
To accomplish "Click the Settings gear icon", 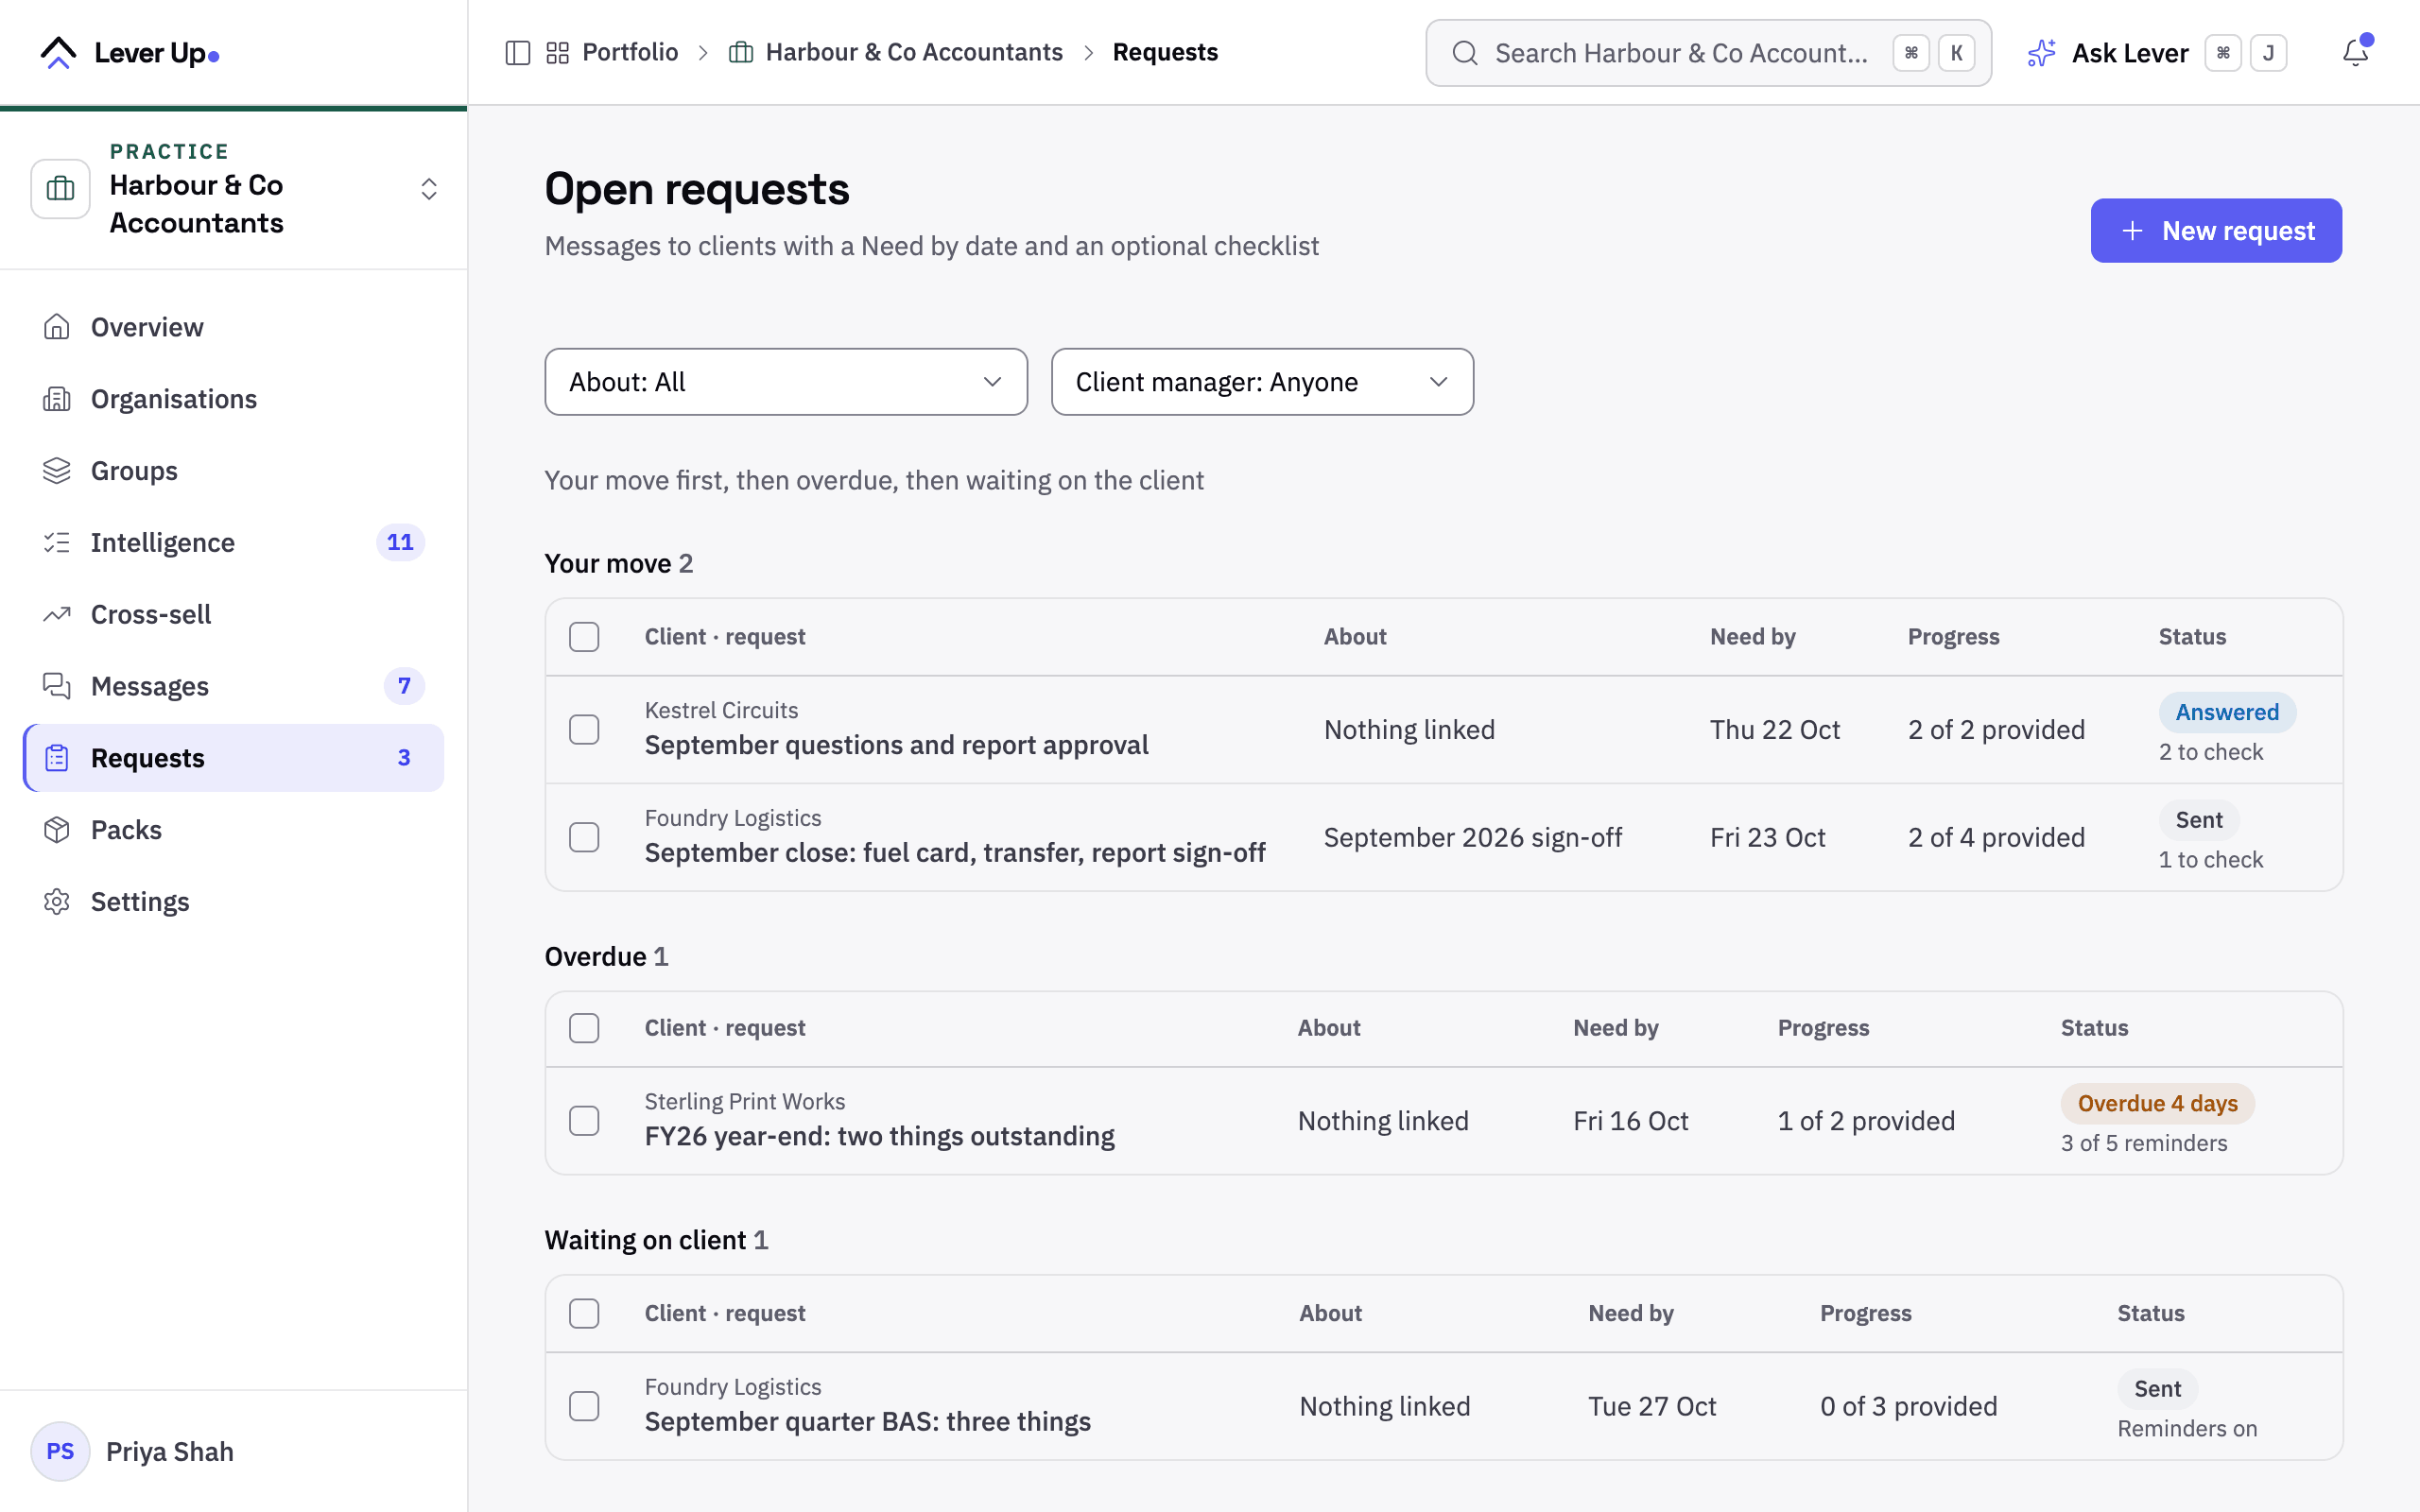I will coord(57,902).
